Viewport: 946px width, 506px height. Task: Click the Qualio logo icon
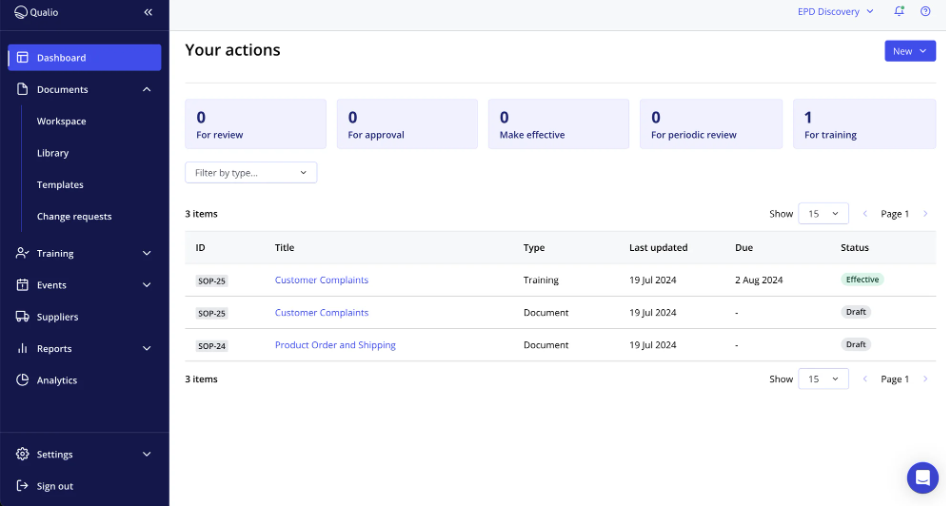coord(20,12)
